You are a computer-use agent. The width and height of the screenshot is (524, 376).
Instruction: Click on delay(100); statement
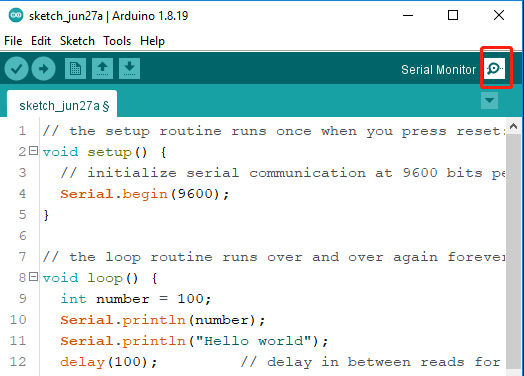pos(108,362)
